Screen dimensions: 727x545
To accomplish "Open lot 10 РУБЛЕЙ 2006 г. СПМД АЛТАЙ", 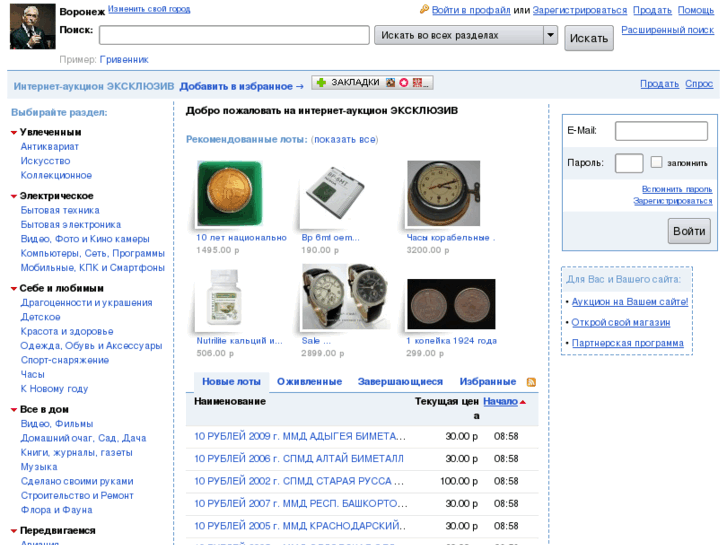I will [299, 459].
